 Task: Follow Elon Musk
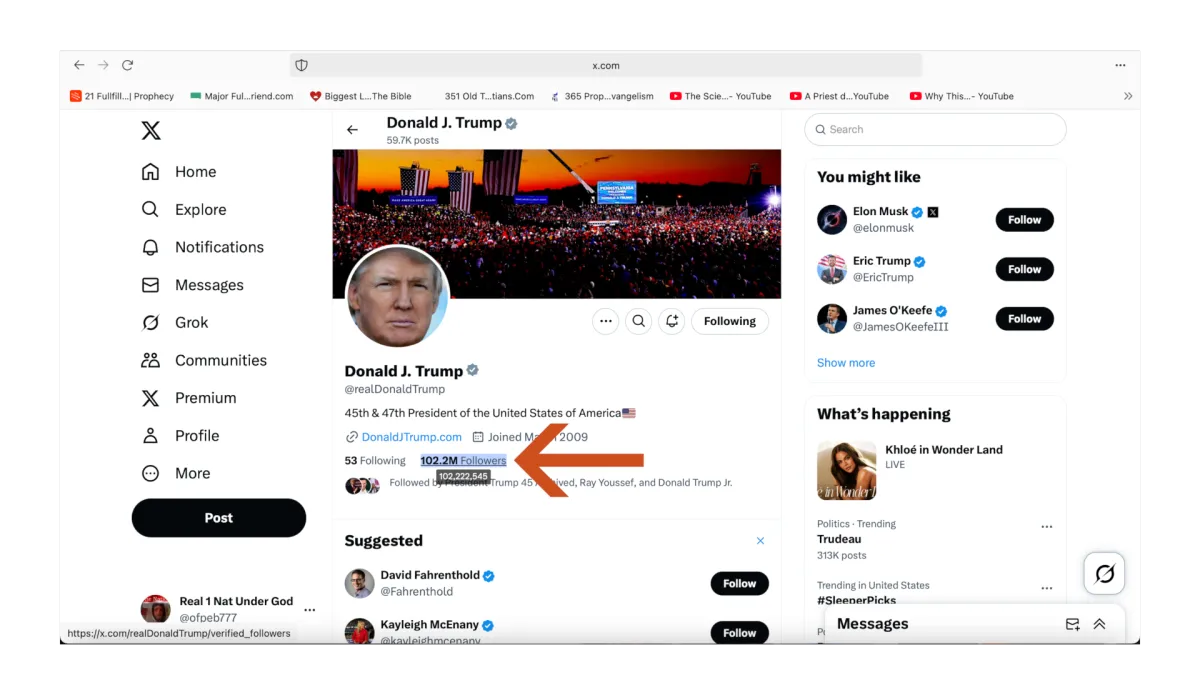(x=1024, y=220)
